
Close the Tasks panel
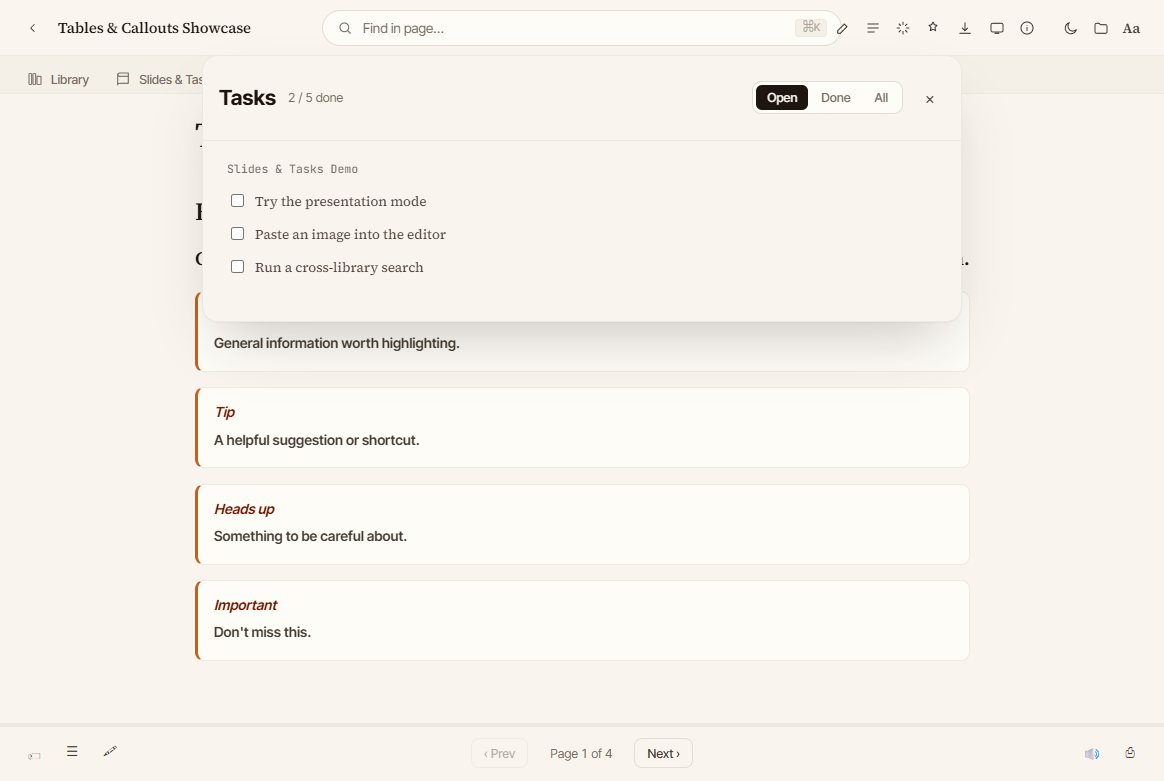(x=929, y=99)
